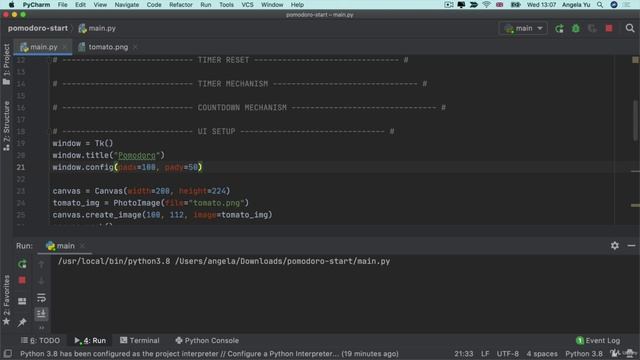Click the main.py path in Run console
The height and width of the screenshot is (360, 640).
282,261
